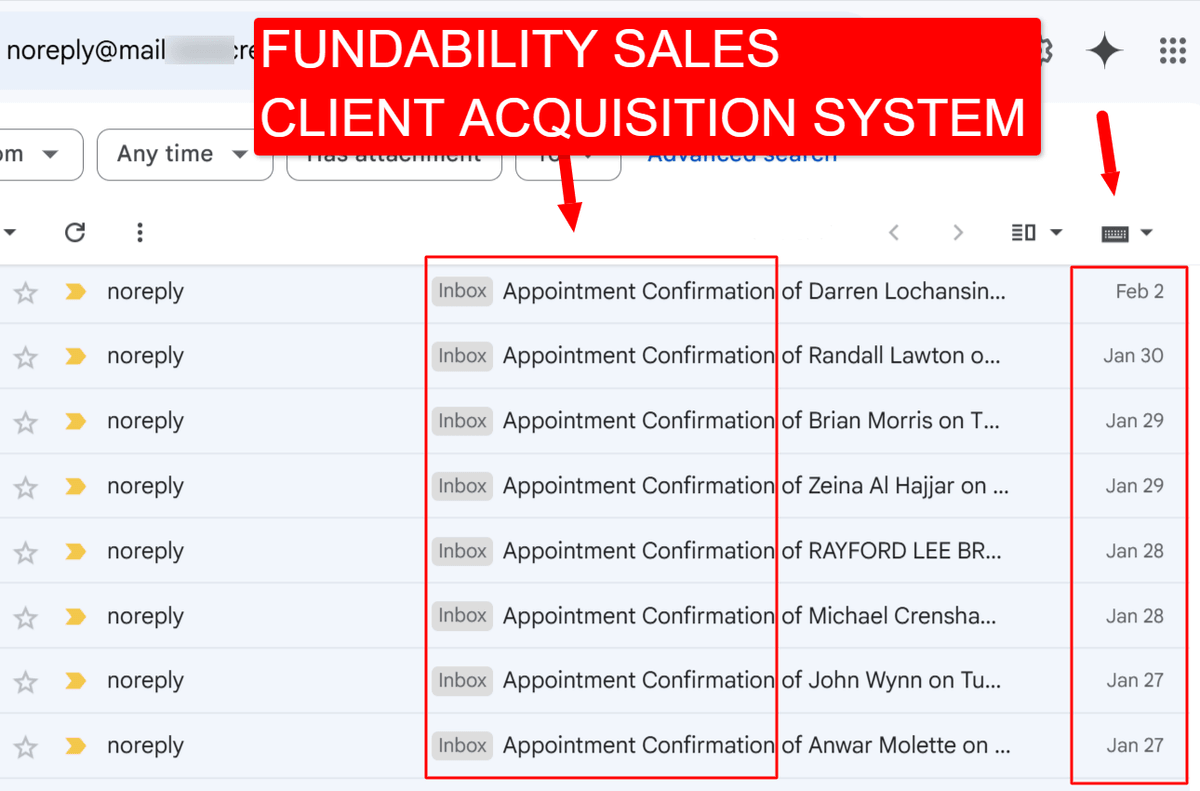Star the Darren Lochansin appointment email
Image resolution: width=1200 pixels, height=791 pixels.
(x=26, y=293)
